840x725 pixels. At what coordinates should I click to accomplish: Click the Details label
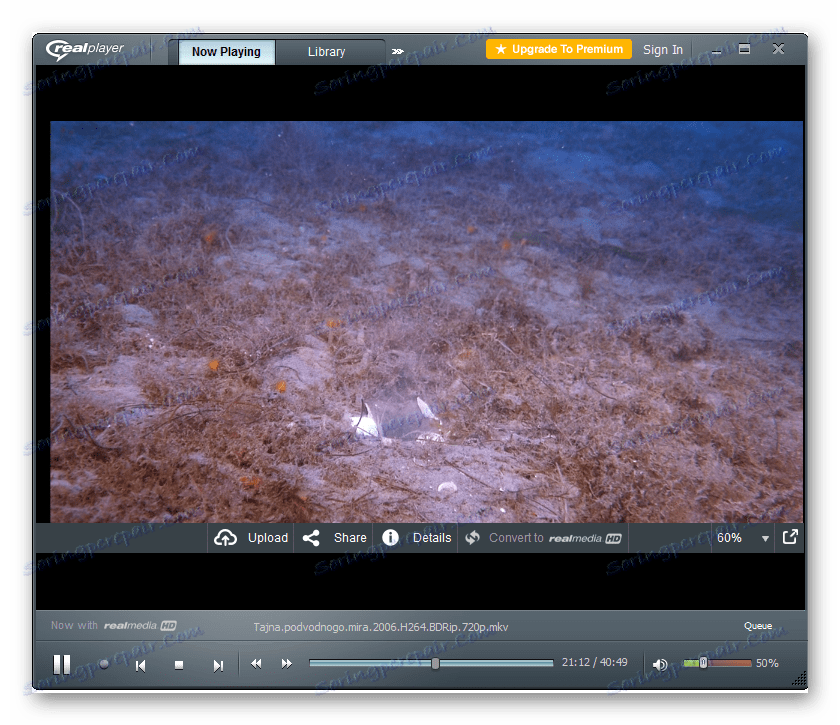pyautogui.click(x=432, y=537)
